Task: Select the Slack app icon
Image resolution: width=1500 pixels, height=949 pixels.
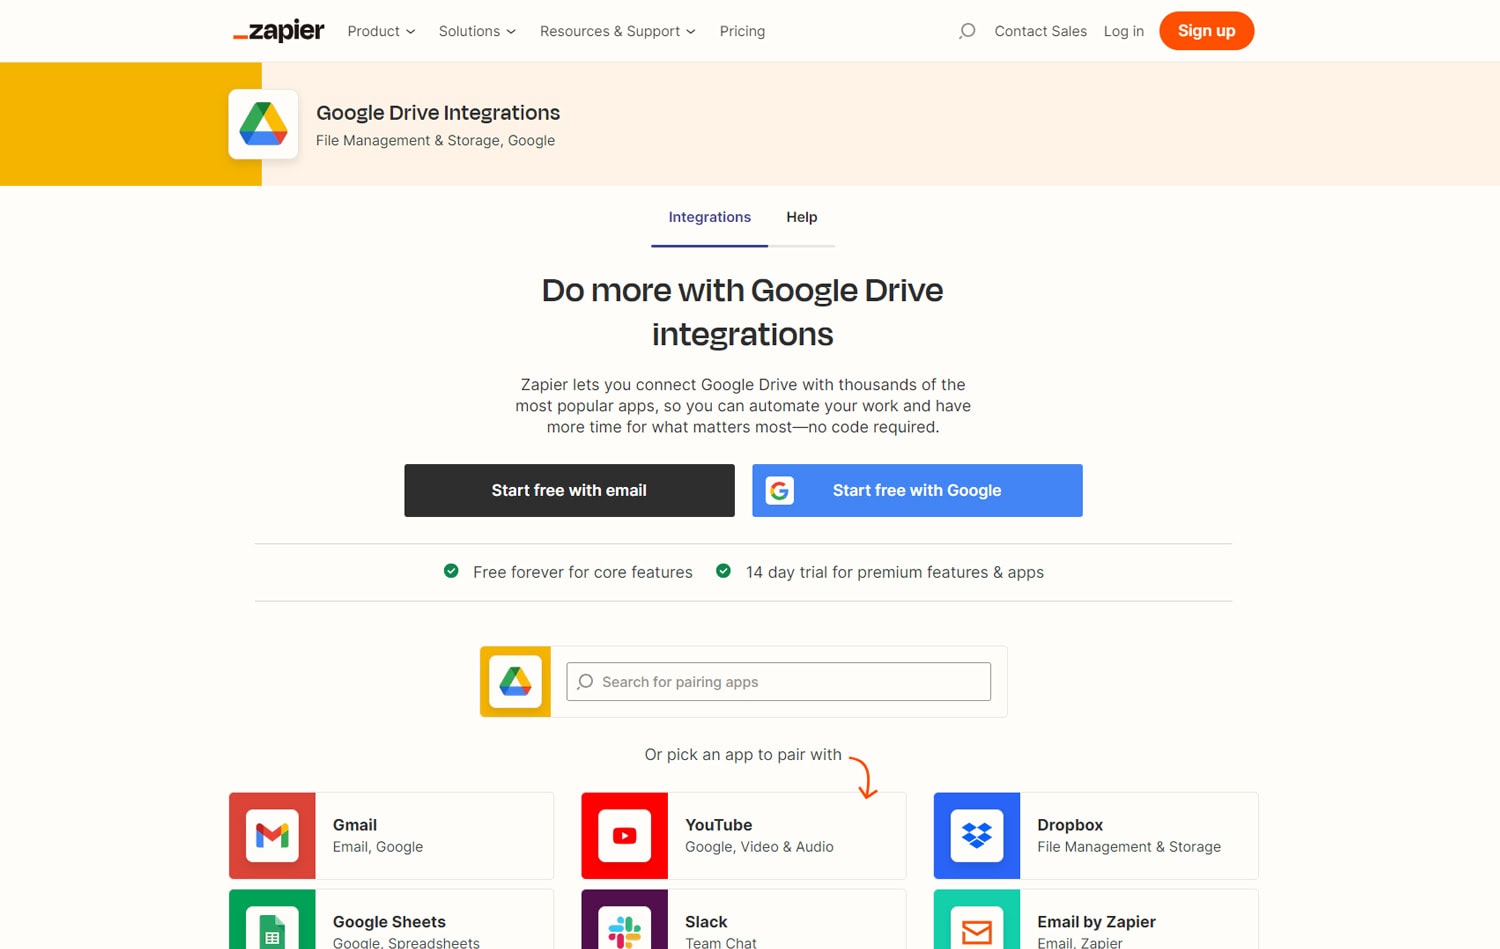Action: tap(624, 930)
